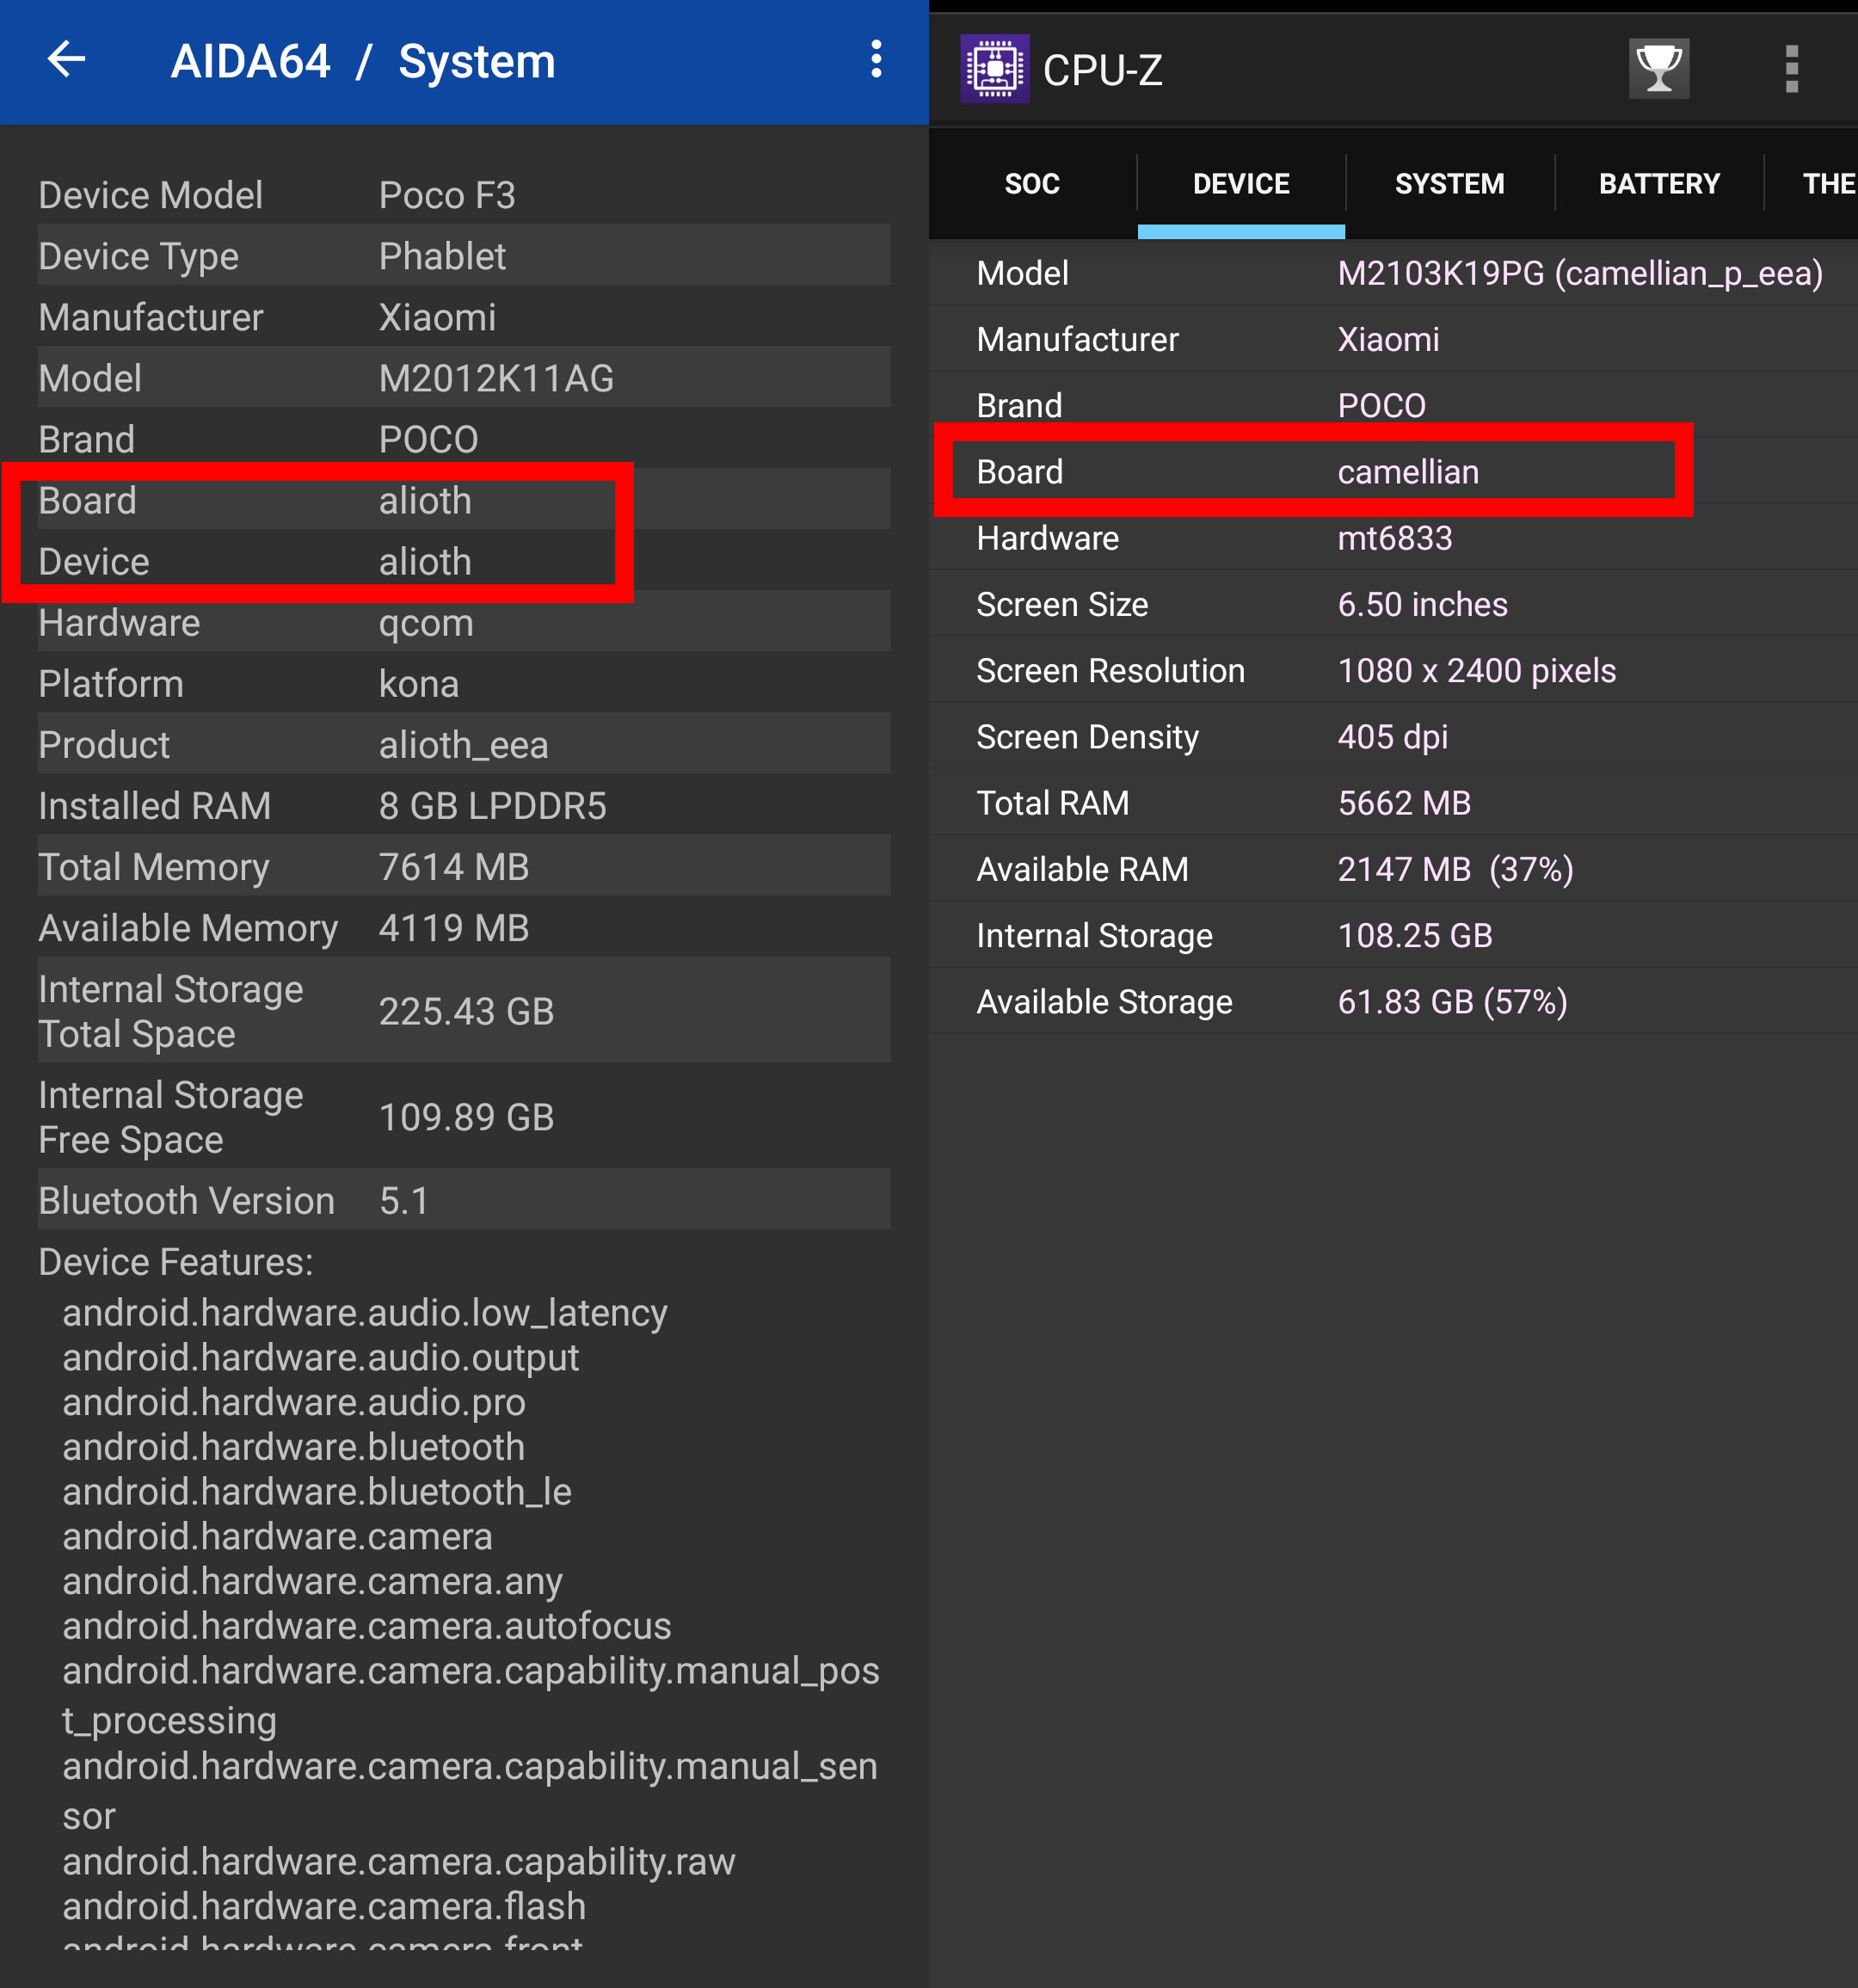Select the Device Model Poco F3 row
This screenshot has width=1858, height=1988.
click(464, 195)
